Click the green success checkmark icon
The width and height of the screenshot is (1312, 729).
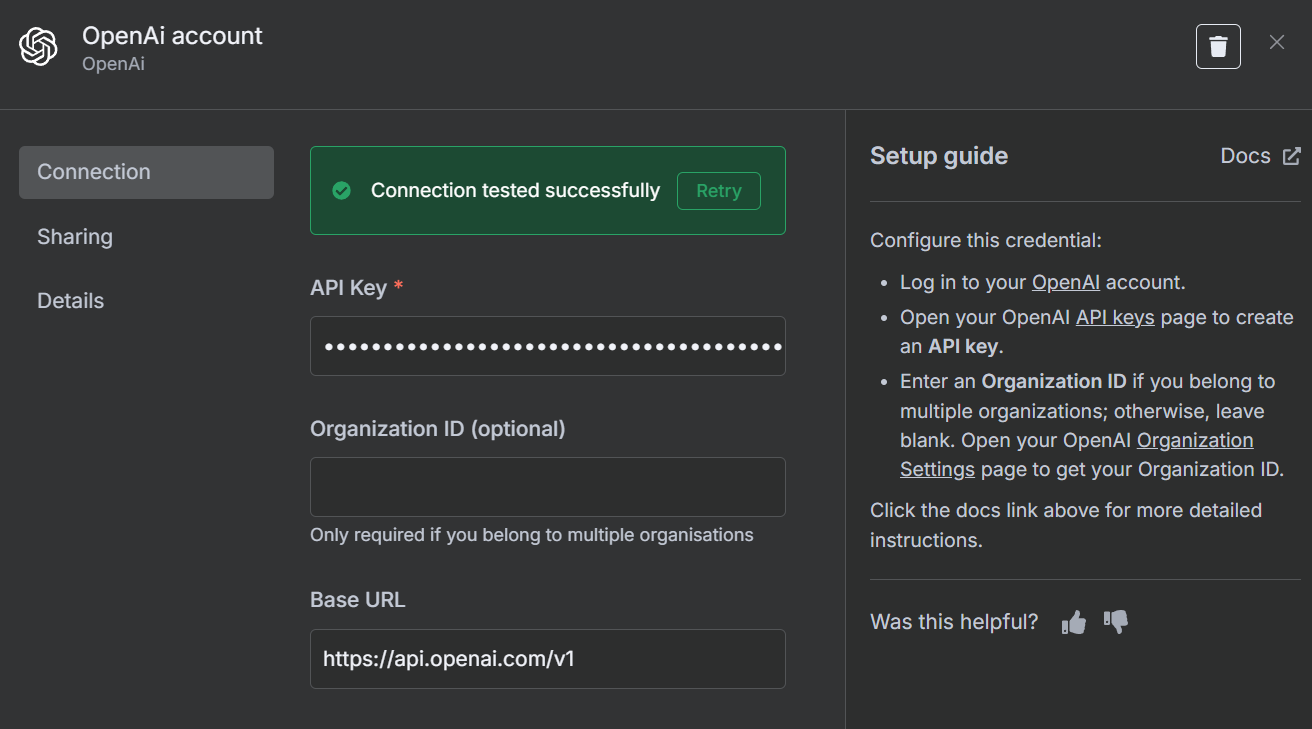point(342,191)
